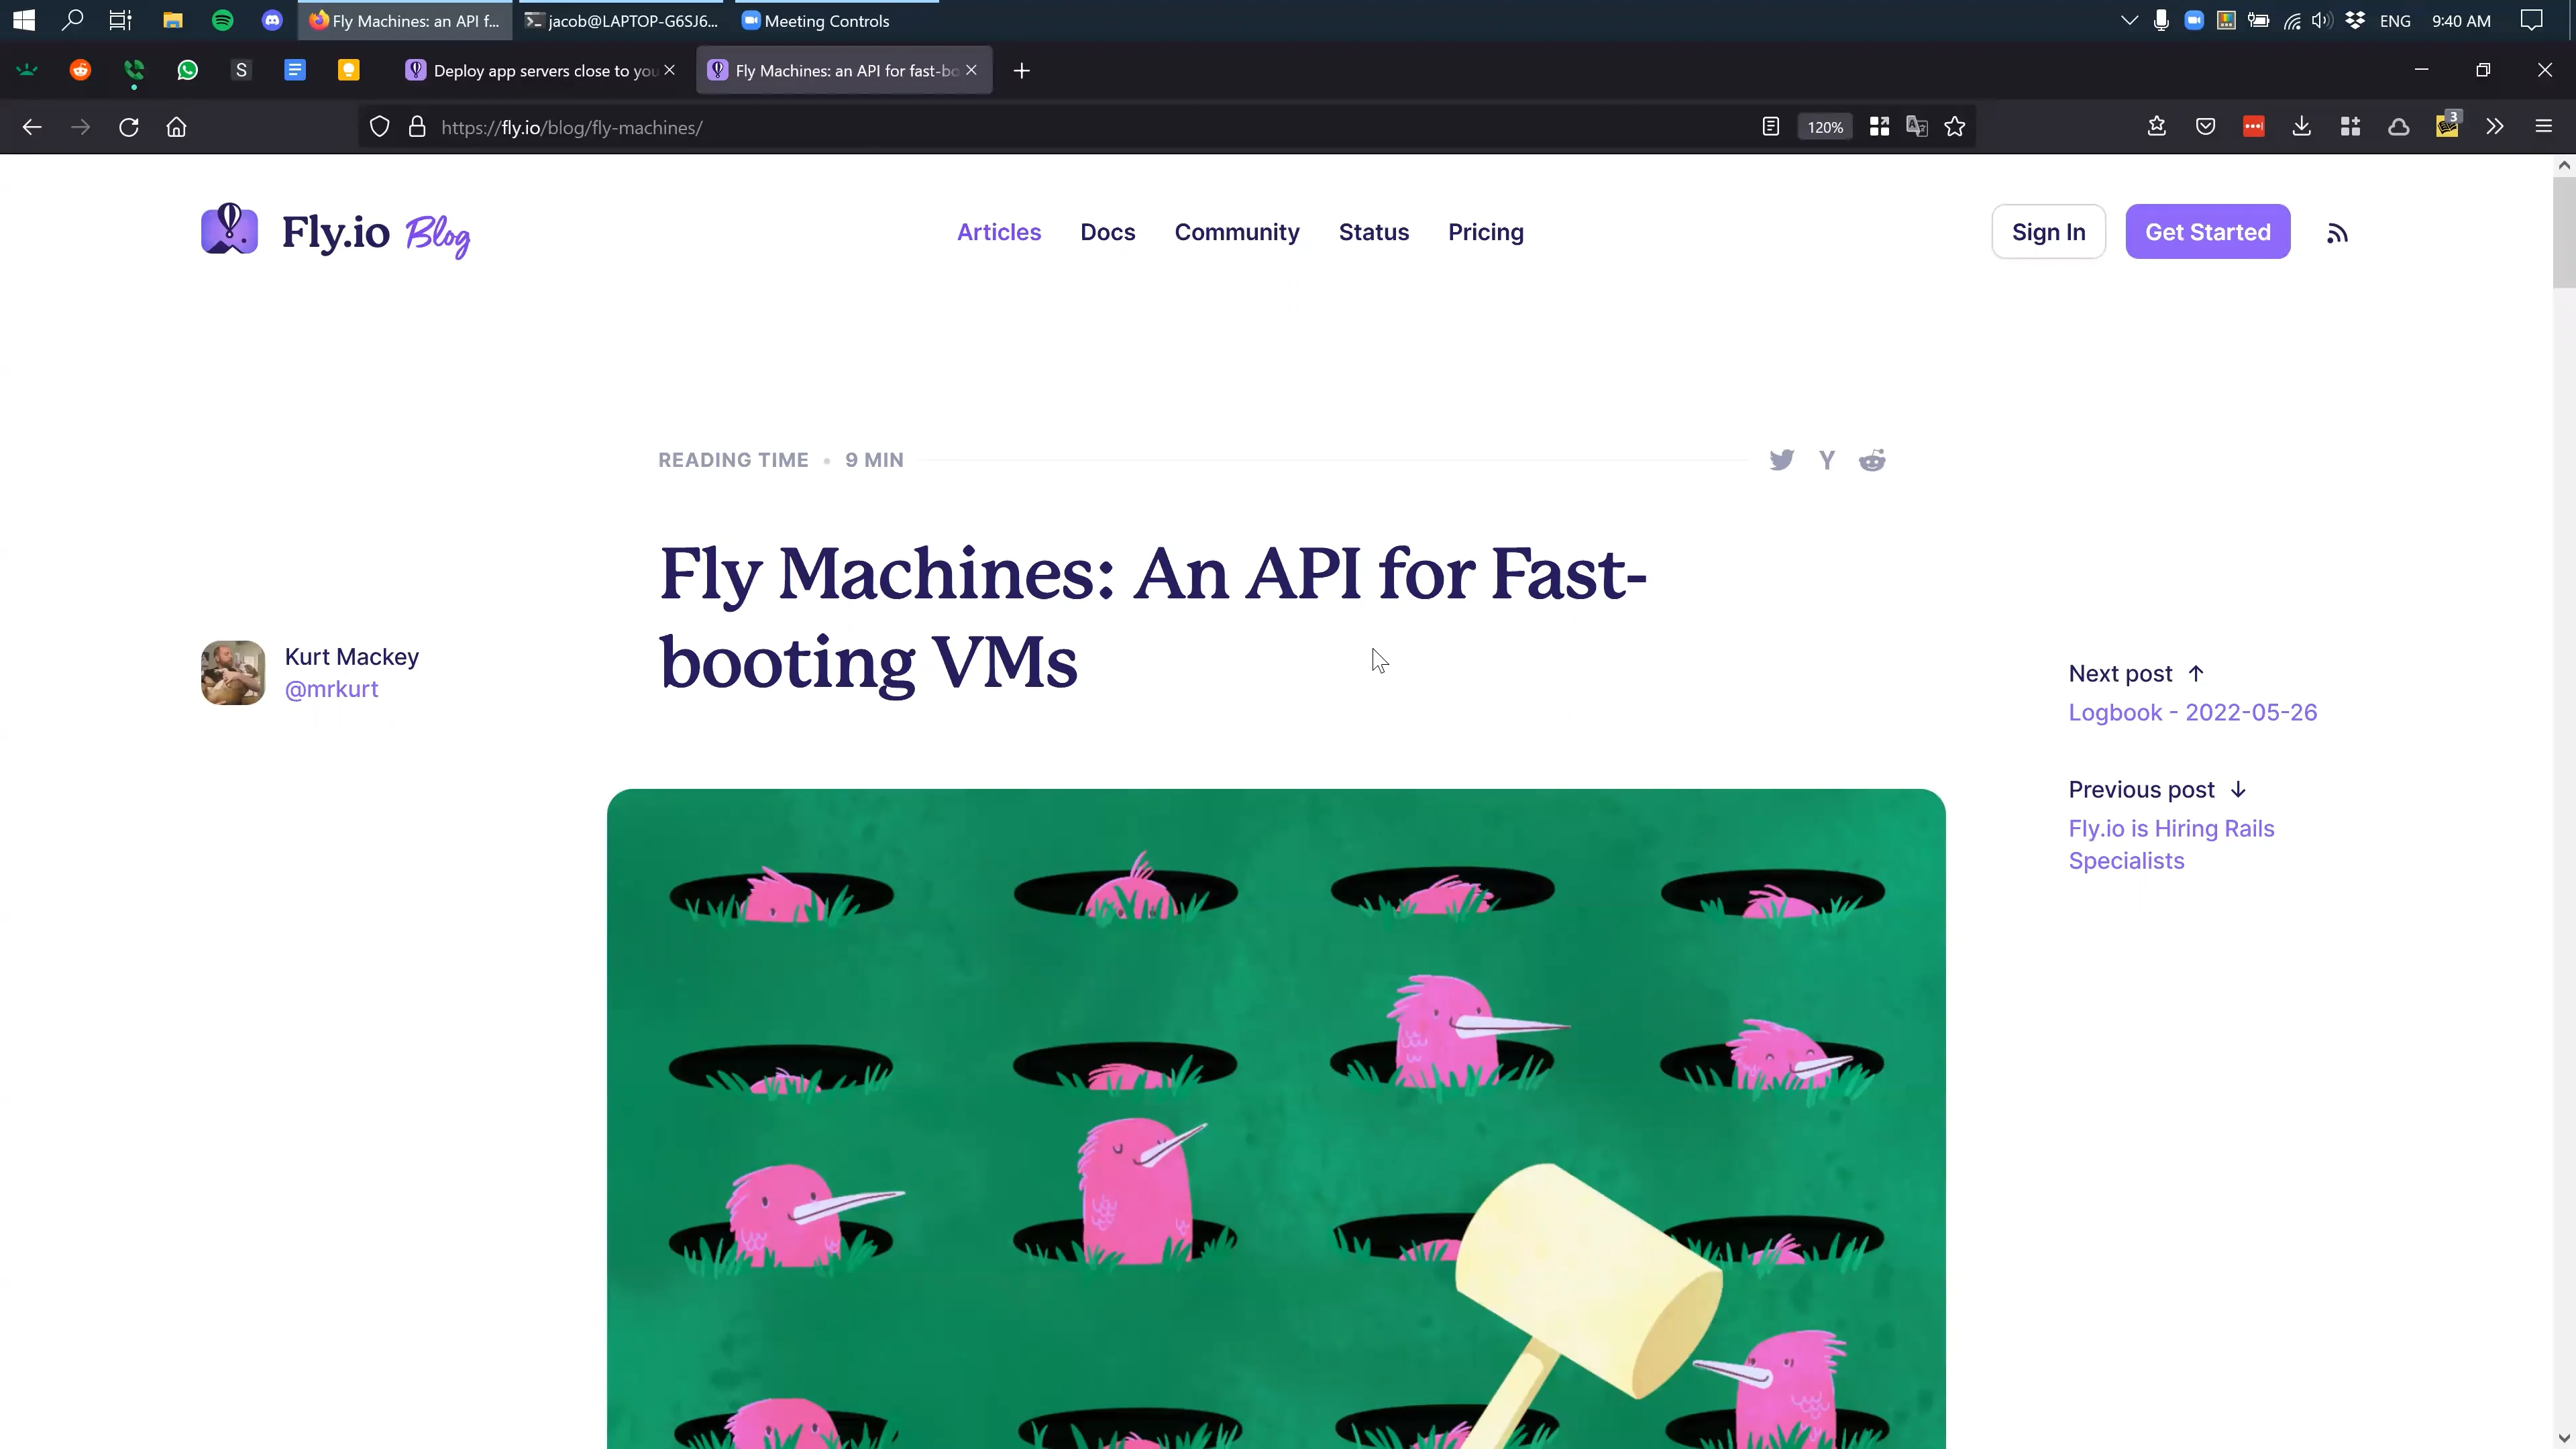Bookmark this page with the star
Viewport: 2576px width, 1449px height.
(x=1955, y=126)
